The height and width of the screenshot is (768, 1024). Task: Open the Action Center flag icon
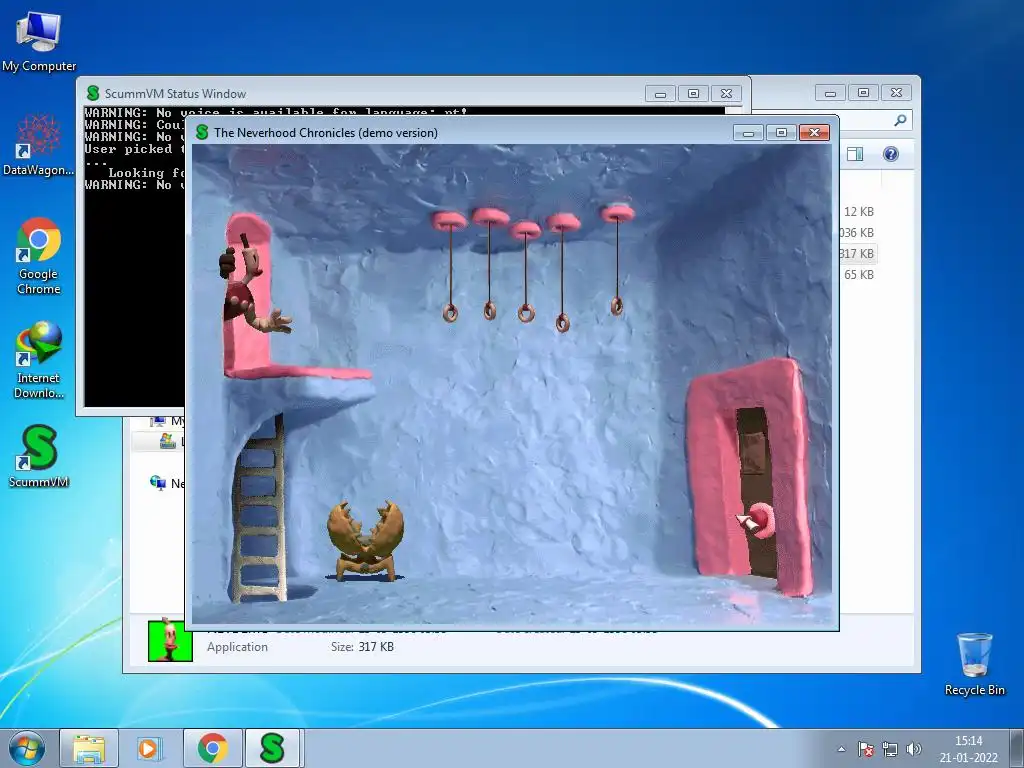(x=865, y=749)
